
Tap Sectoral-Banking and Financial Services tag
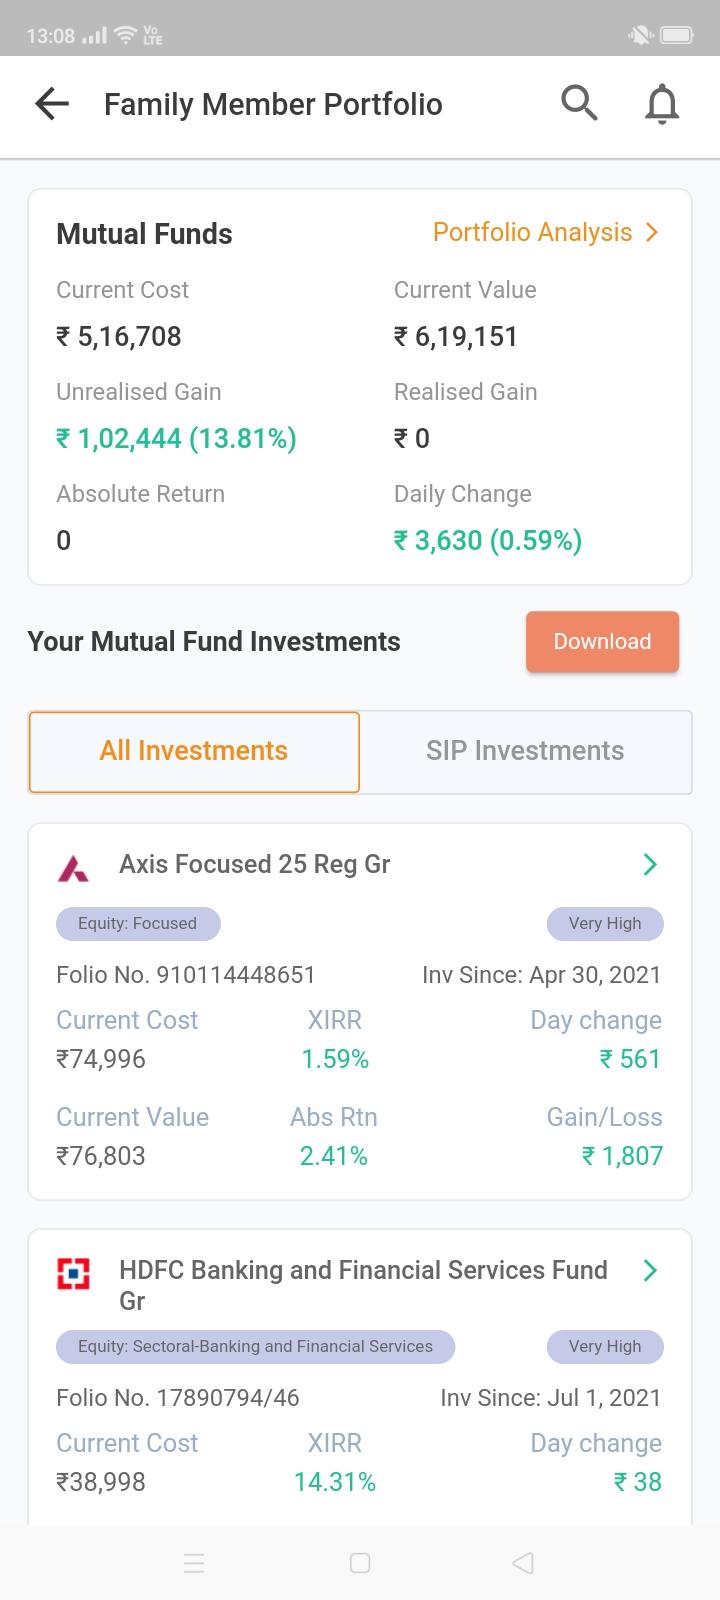click(x=255, y=1346)
